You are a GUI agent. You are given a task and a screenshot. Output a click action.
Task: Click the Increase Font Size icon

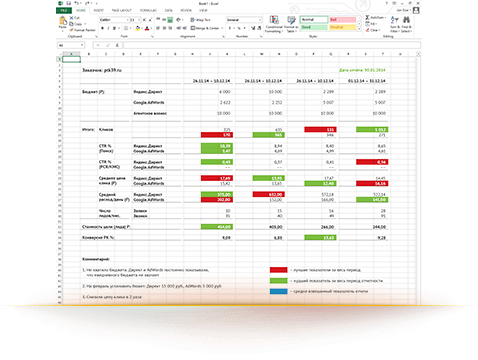coord(145,20)
